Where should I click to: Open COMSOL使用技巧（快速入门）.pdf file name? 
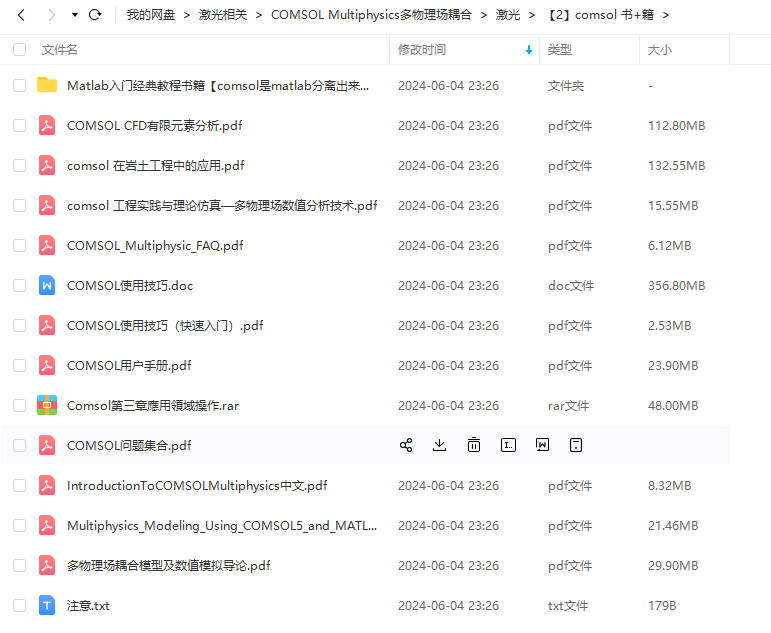click(165, 326)
